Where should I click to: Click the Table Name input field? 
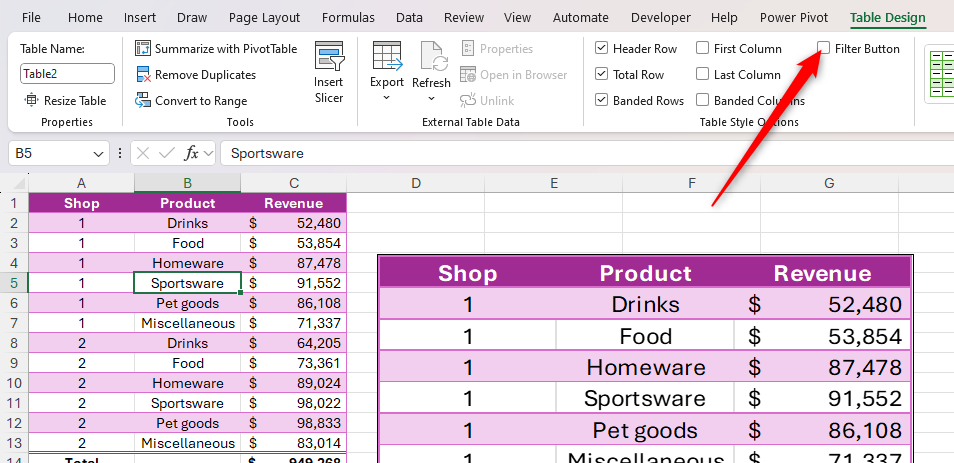tap(68, 74)
